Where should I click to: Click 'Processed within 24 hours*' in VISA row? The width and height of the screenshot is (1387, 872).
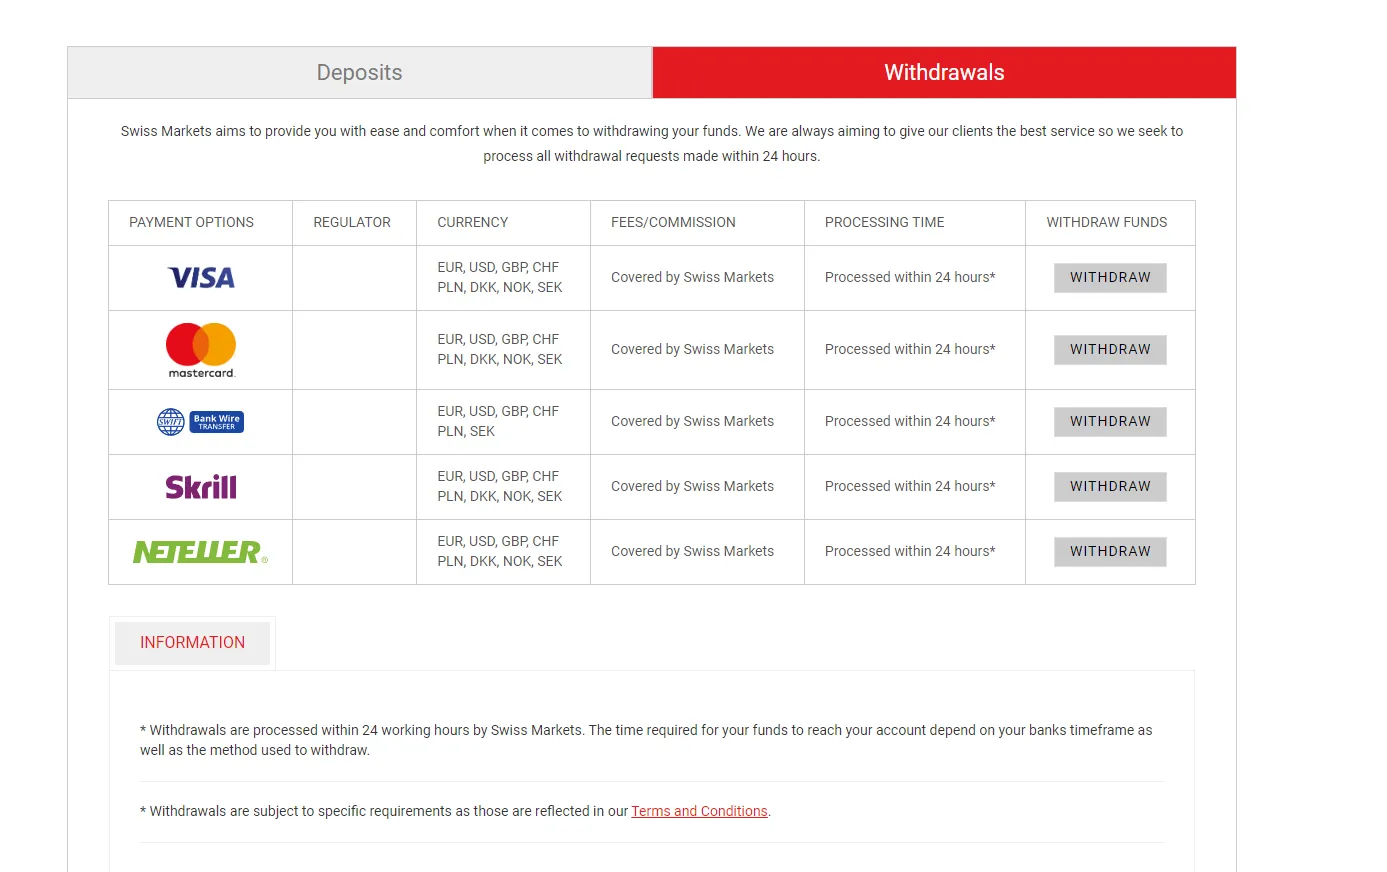pyautogui.click(x=910, y=277)
